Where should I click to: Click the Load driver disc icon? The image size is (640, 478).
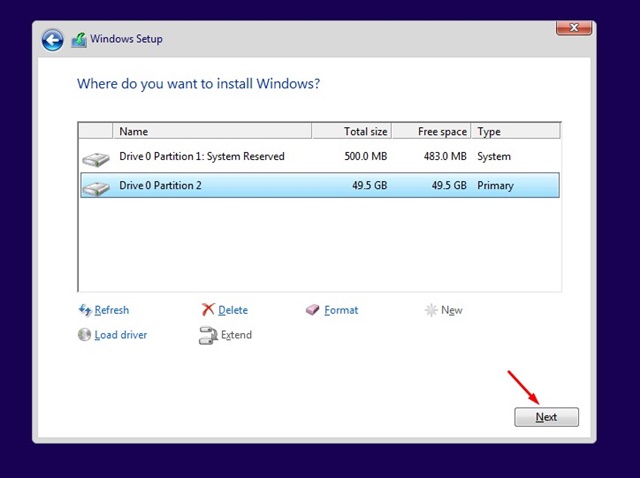click(84, 335)
